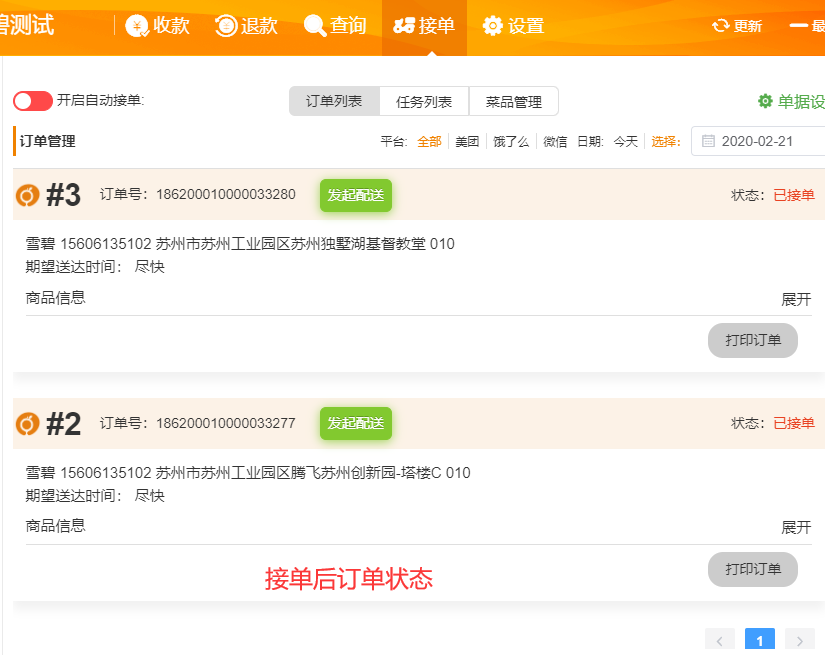Viewport: 825px width, 655px height.
Task: Click the calendar icon in date field
Action: tap(708, 141)
